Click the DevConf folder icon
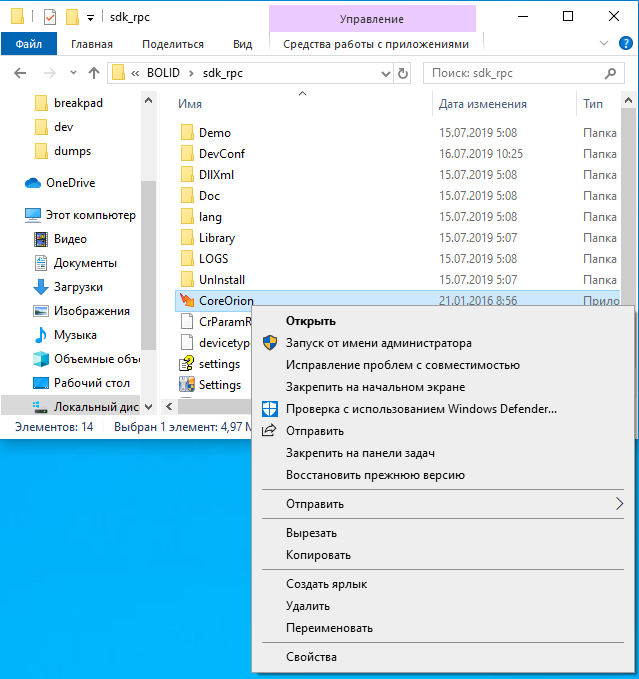Viewport: 639px width, 679px height. pyautogui.click(x=187, y=153)
